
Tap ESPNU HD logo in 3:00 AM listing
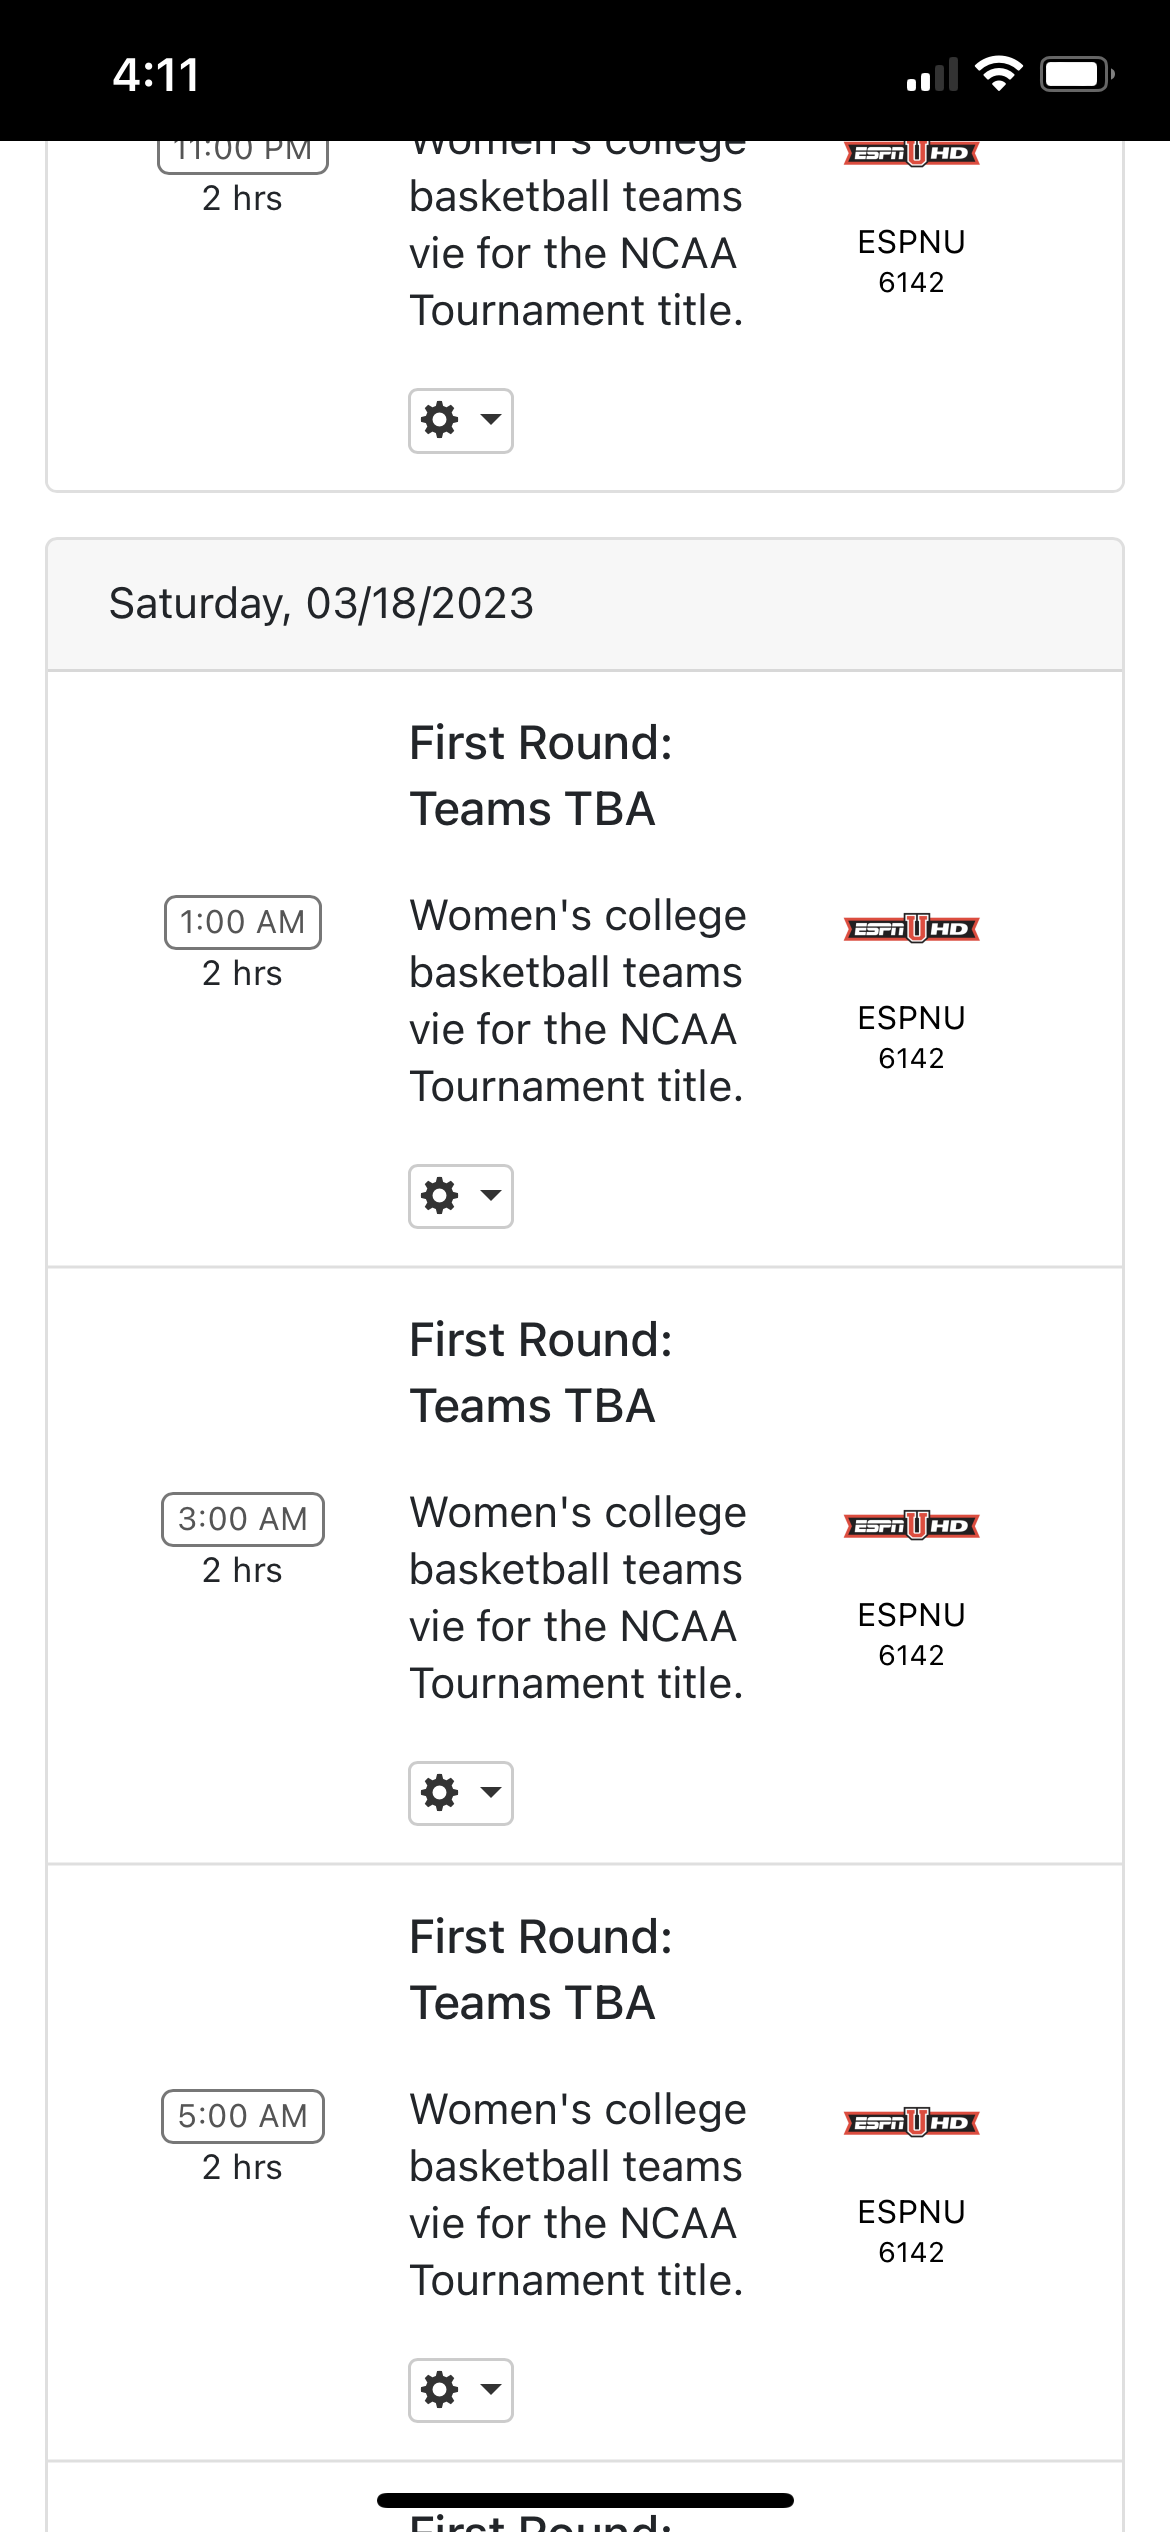pos(911,1526)
